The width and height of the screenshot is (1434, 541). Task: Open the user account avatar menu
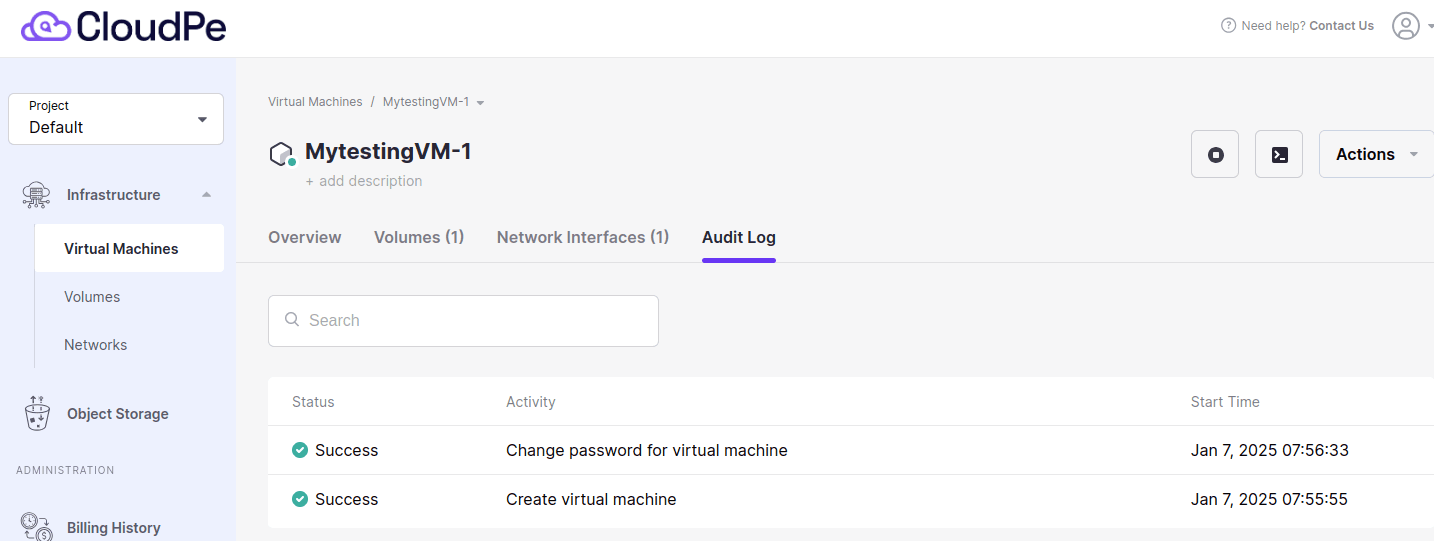1406,26
